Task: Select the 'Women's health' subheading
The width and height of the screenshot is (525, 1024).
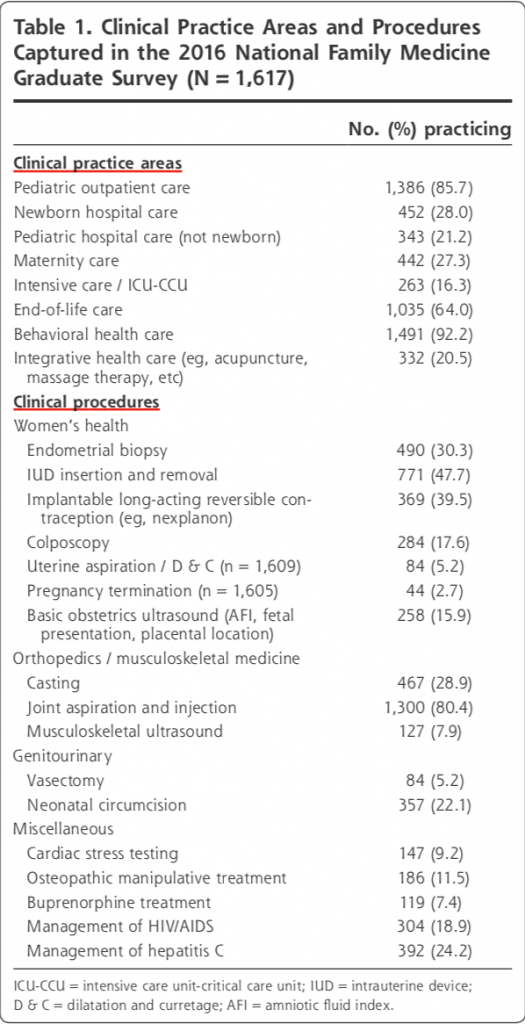Action: (x=71, y=426)
